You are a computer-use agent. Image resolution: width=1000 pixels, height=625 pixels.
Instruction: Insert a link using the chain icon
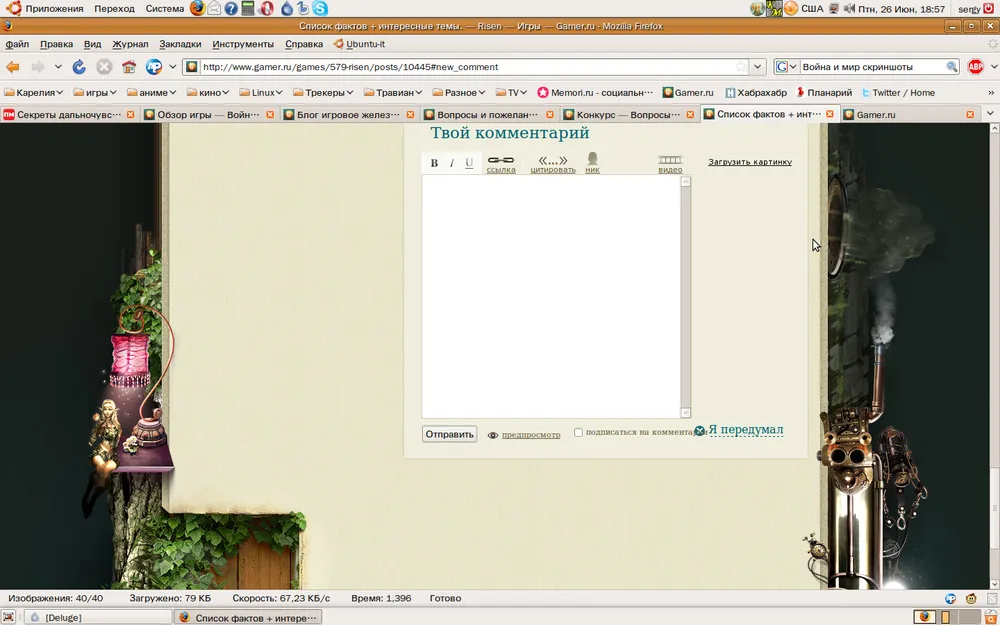501,163
